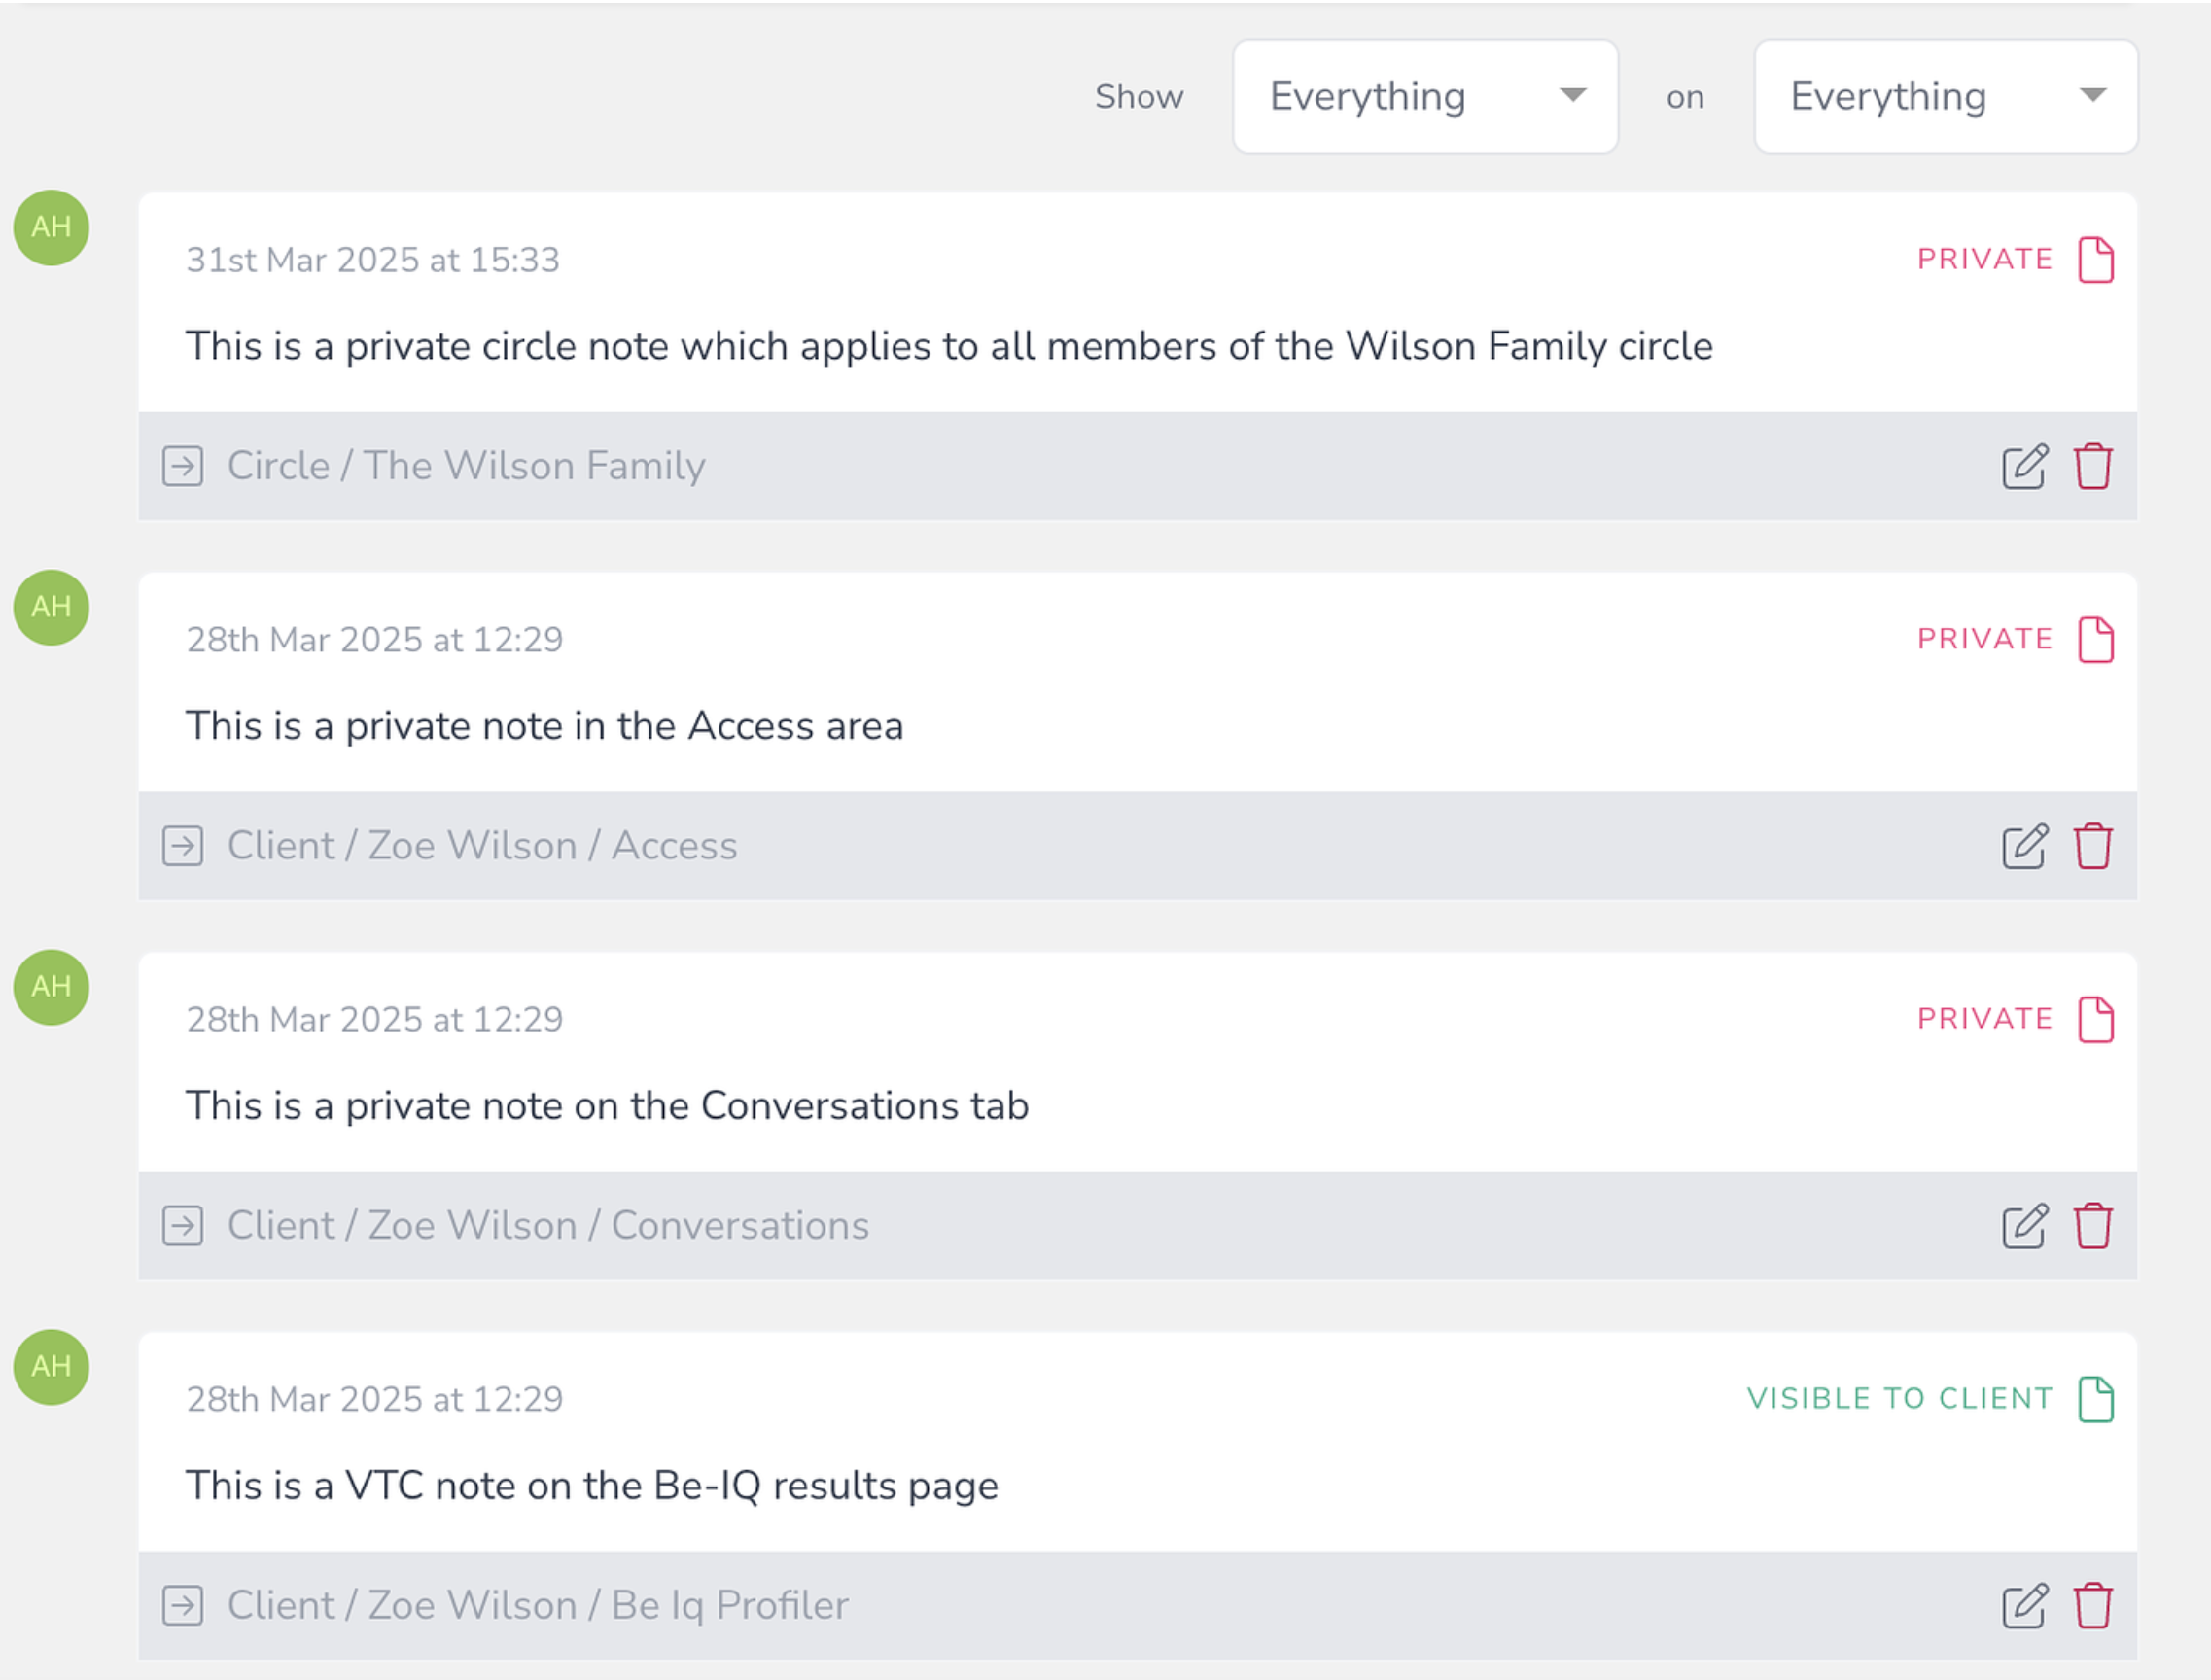The image size is (2211, 1680).
Task: Click the arrow icon beside Access link
Action: point(183,846)
